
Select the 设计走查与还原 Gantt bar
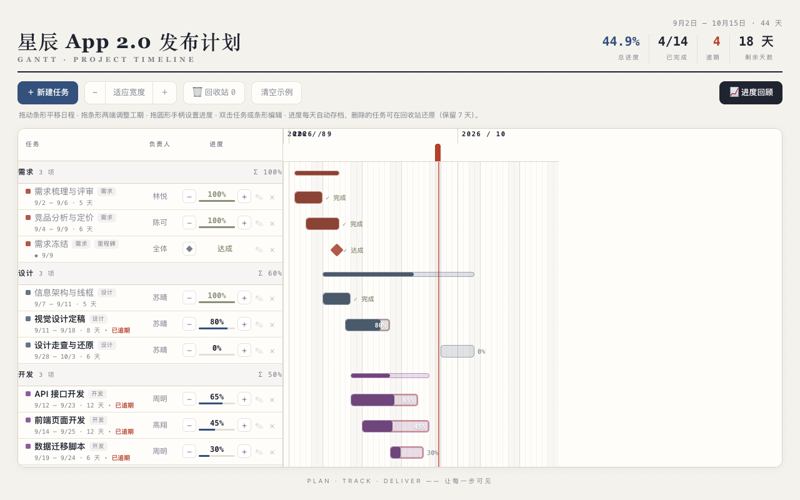pyautogui.click(x=457, y=351)
